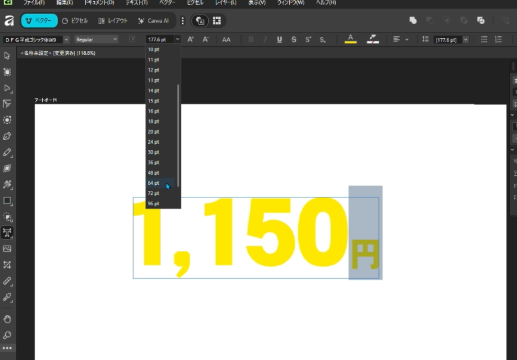
Task: Toggle bulleted list
Action: point(484,39)
